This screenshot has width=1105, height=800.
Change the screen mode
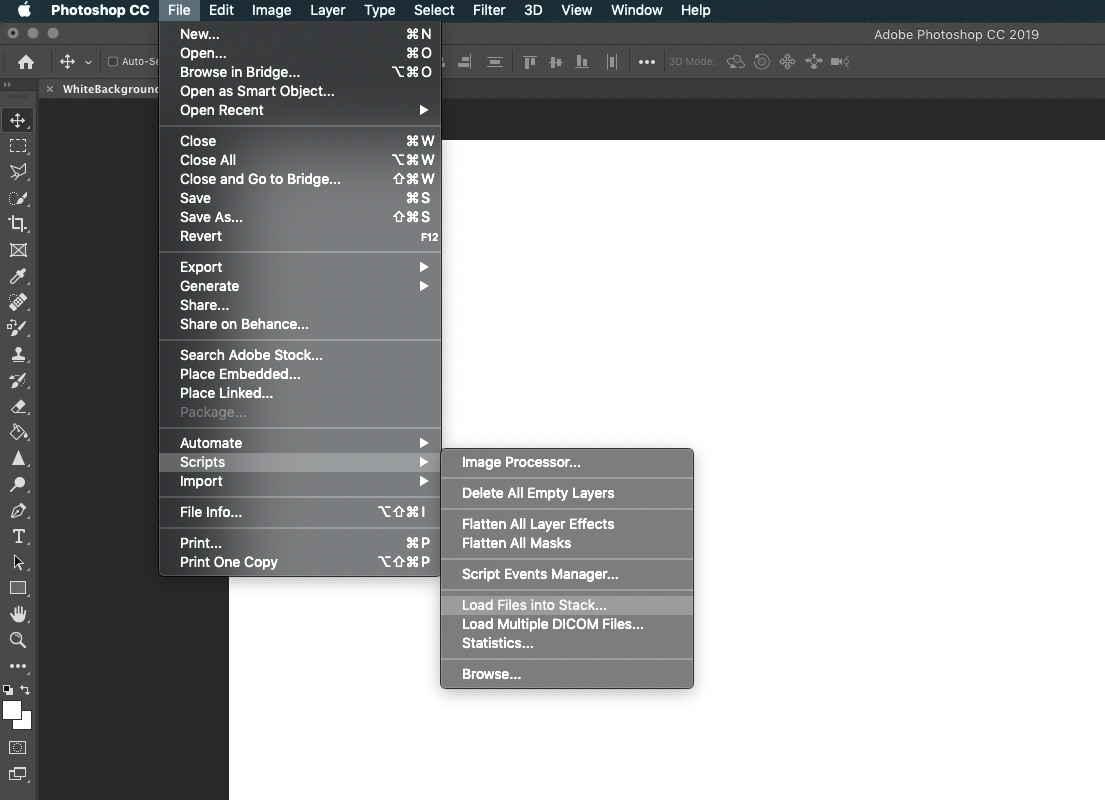pos(18,774)
